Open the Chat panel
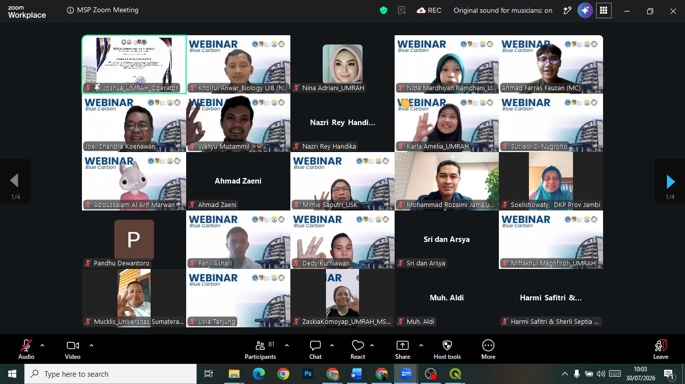The image size is (685, 384). [315, 349]
